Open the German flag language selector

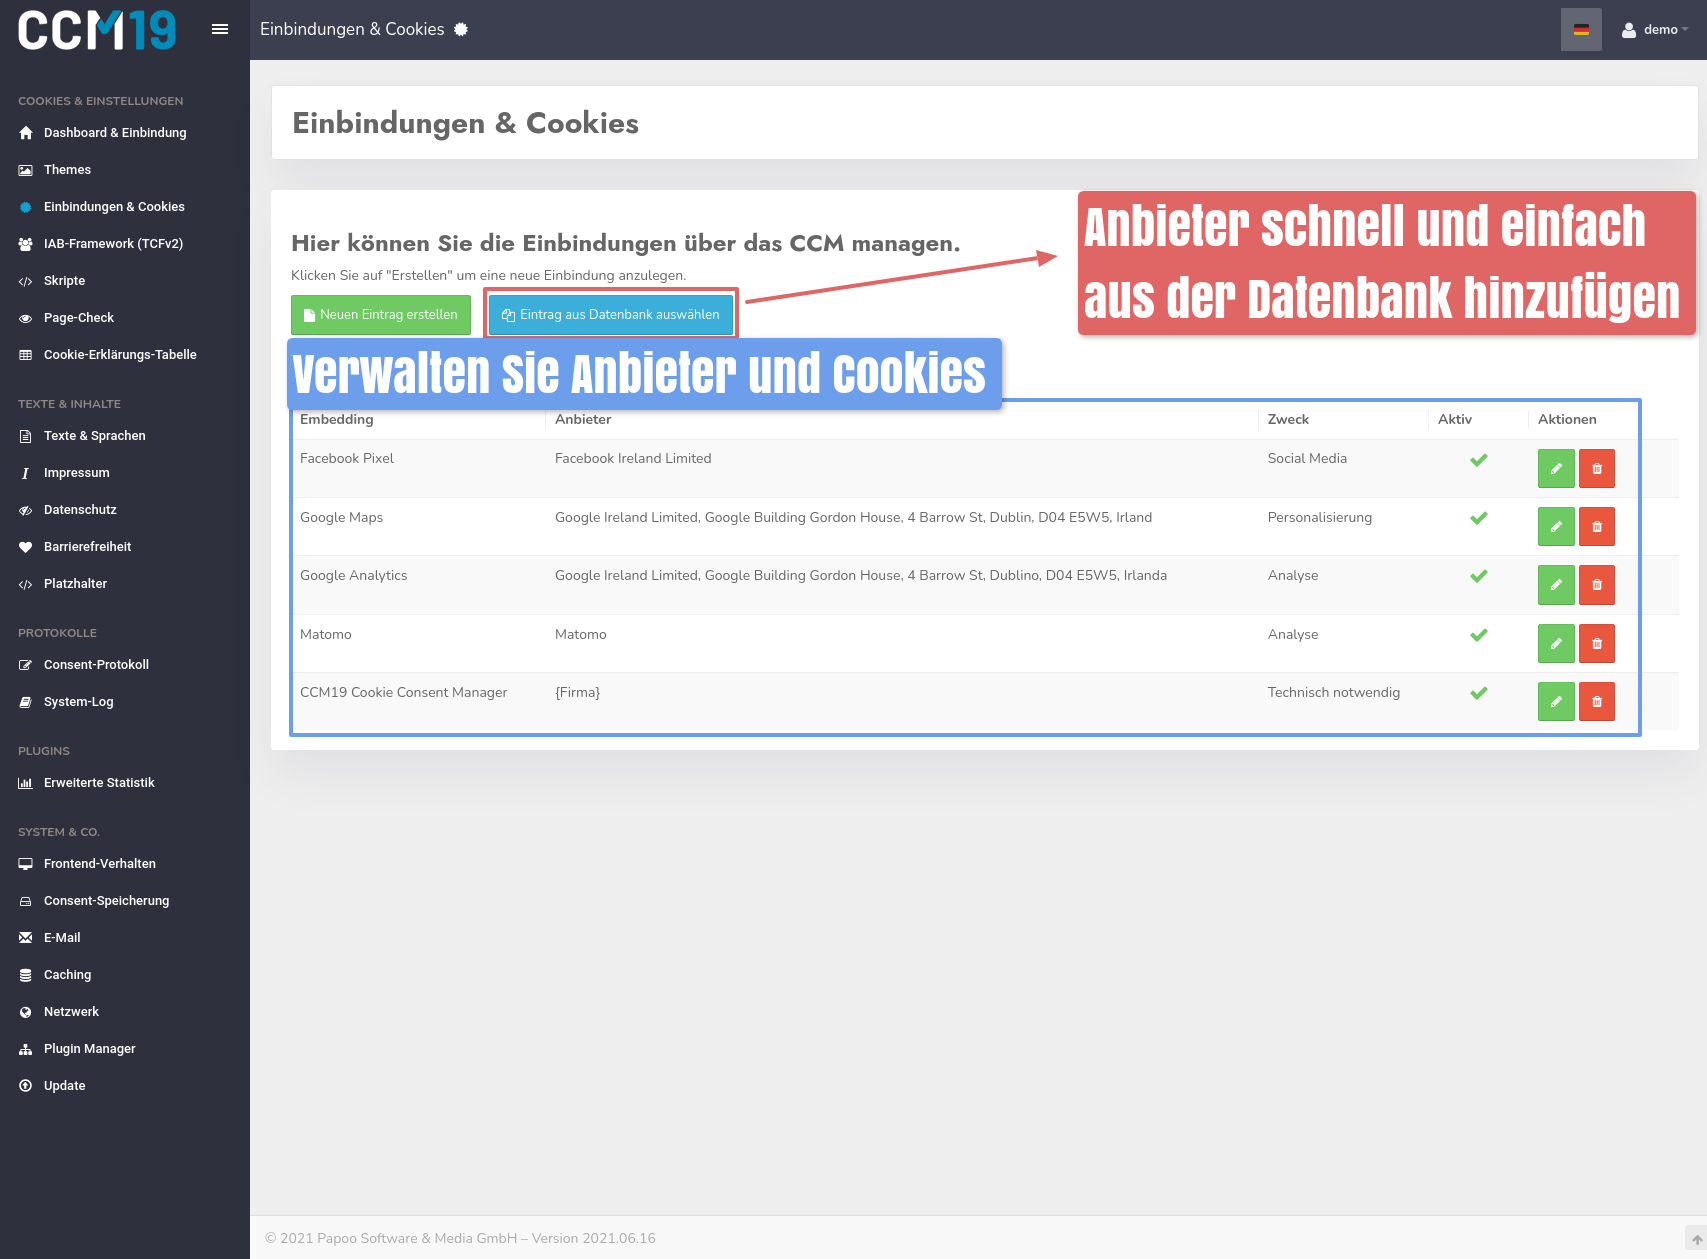[1581, 30]
